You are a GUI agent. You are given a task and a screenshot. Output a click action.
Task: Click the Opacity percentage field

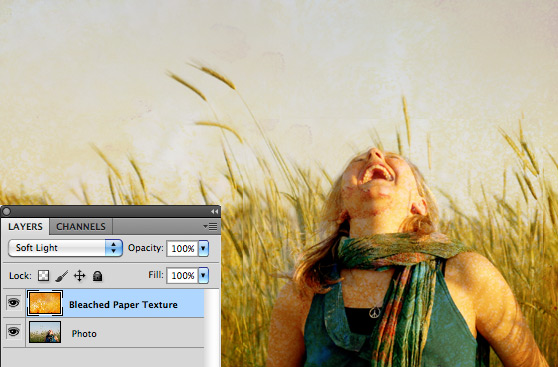(x=183, y=248)
